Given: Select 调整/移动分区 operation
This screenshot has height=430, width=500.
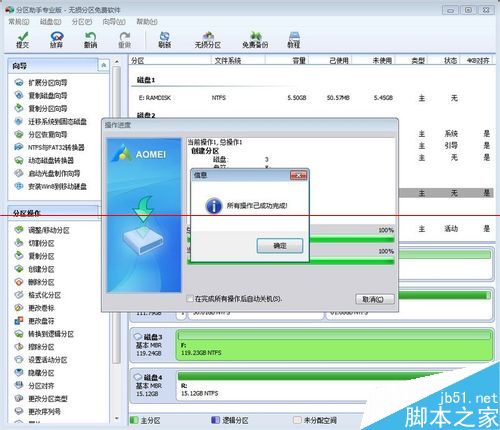Looking at the screenshot, I should pos(42,230).
